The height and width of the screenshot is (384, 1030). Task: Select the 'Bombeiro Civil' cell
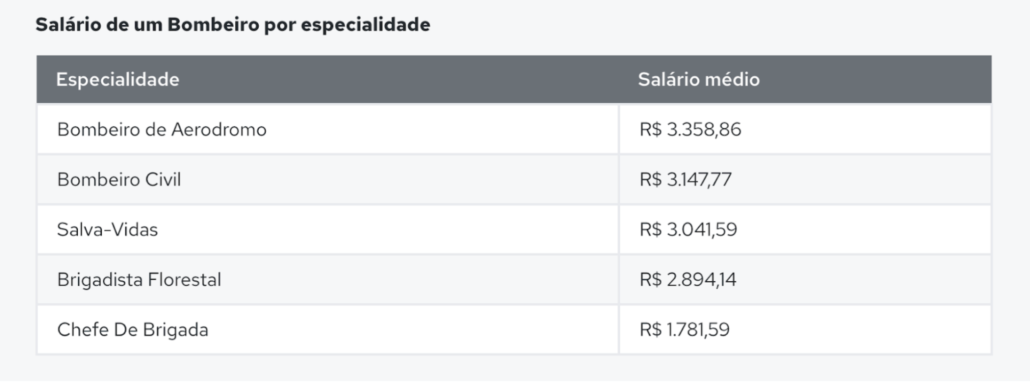pyautogui.click(x=328, y=179)
